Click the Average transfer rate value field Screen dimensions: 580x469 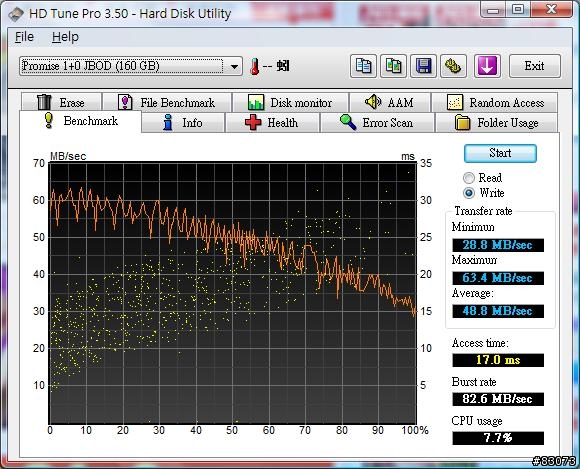(498, 311)
